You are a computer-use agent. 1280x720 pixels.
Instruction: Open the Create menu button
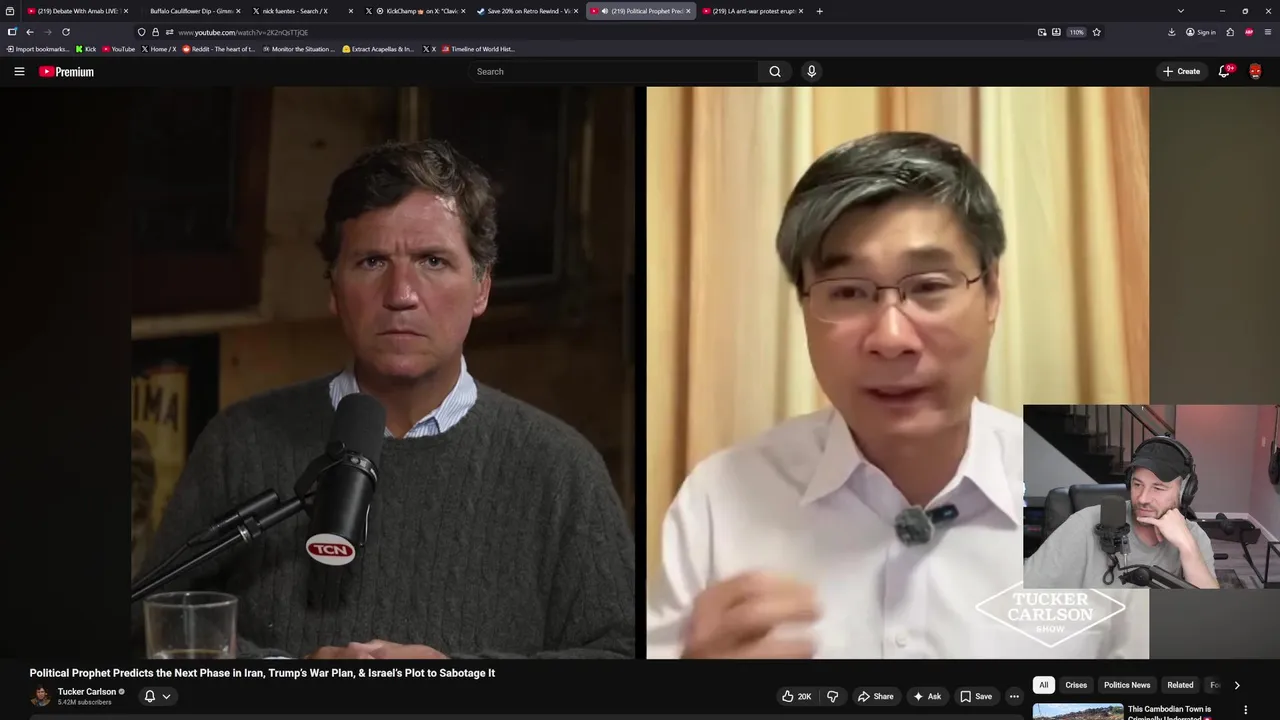coord(1181,71)
